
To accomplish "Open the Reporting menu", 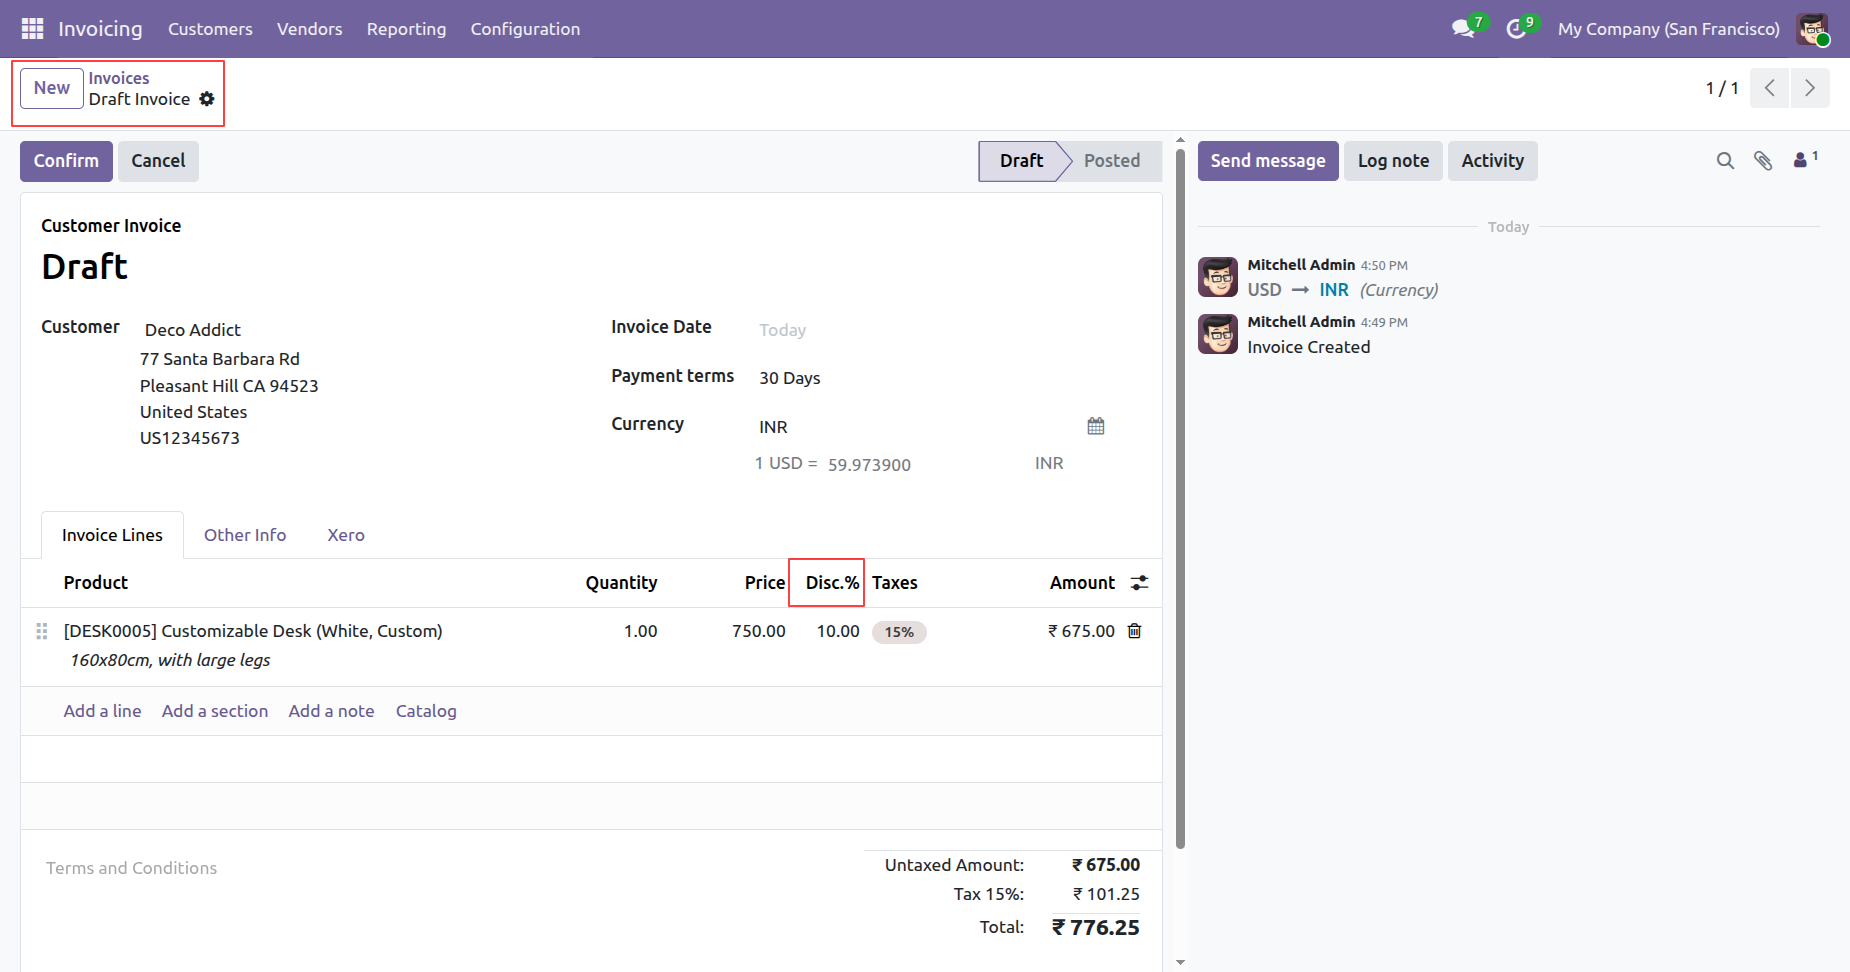I will (x=406, y=29).
